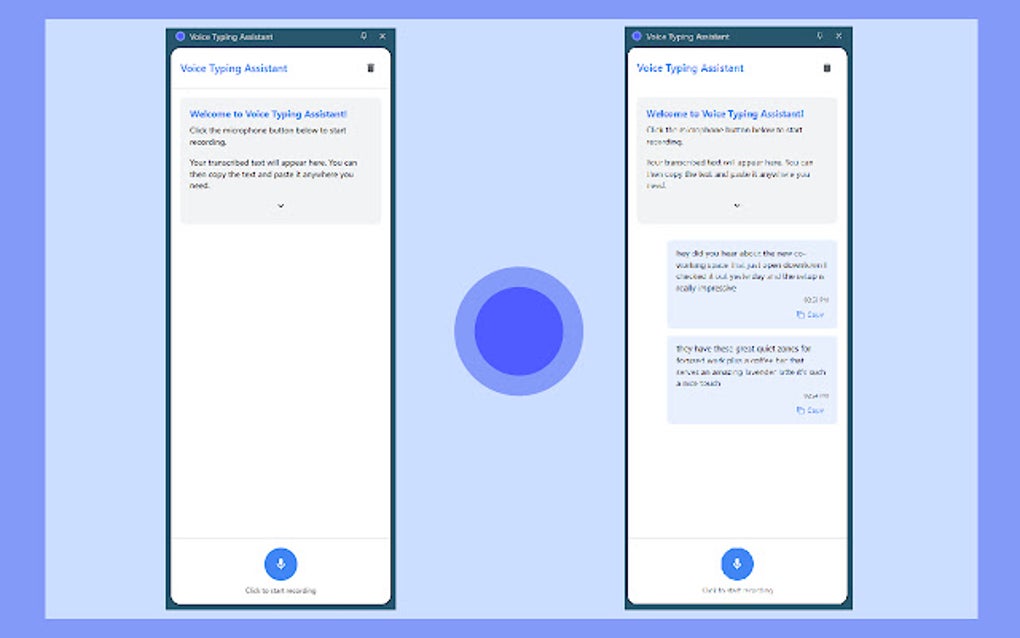
Task: Select the welcome message card in left window
Action: pos(280,160)
